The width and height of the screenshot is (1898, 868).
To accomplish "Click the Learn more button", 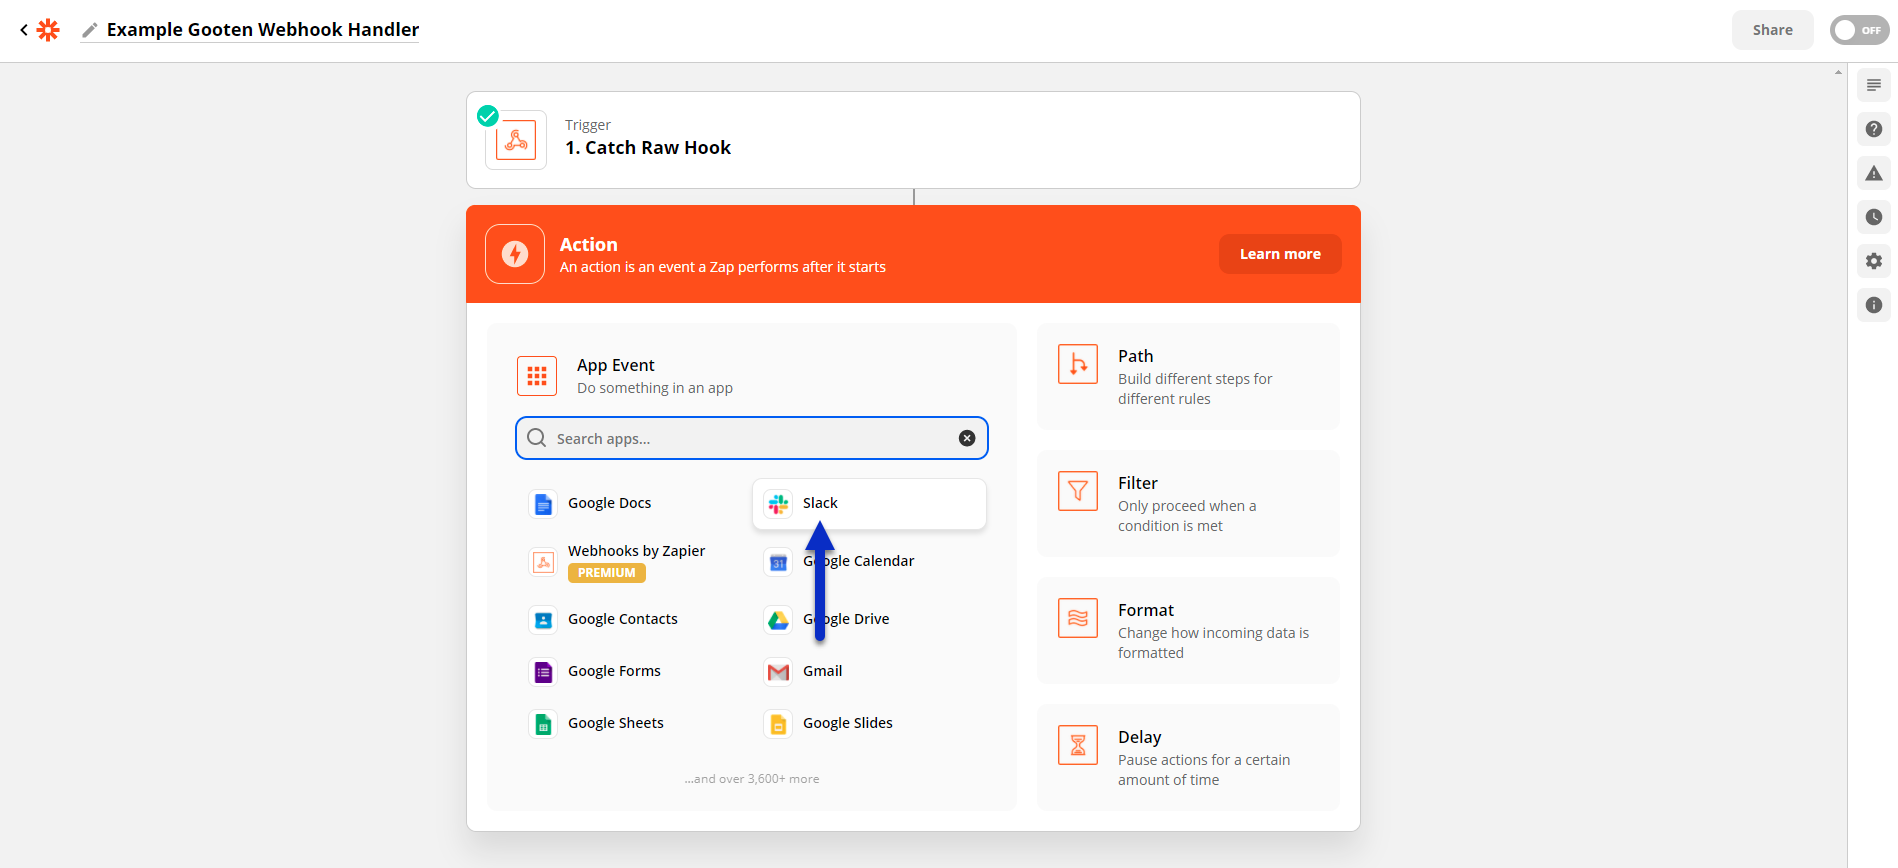I will (1280, 254).
